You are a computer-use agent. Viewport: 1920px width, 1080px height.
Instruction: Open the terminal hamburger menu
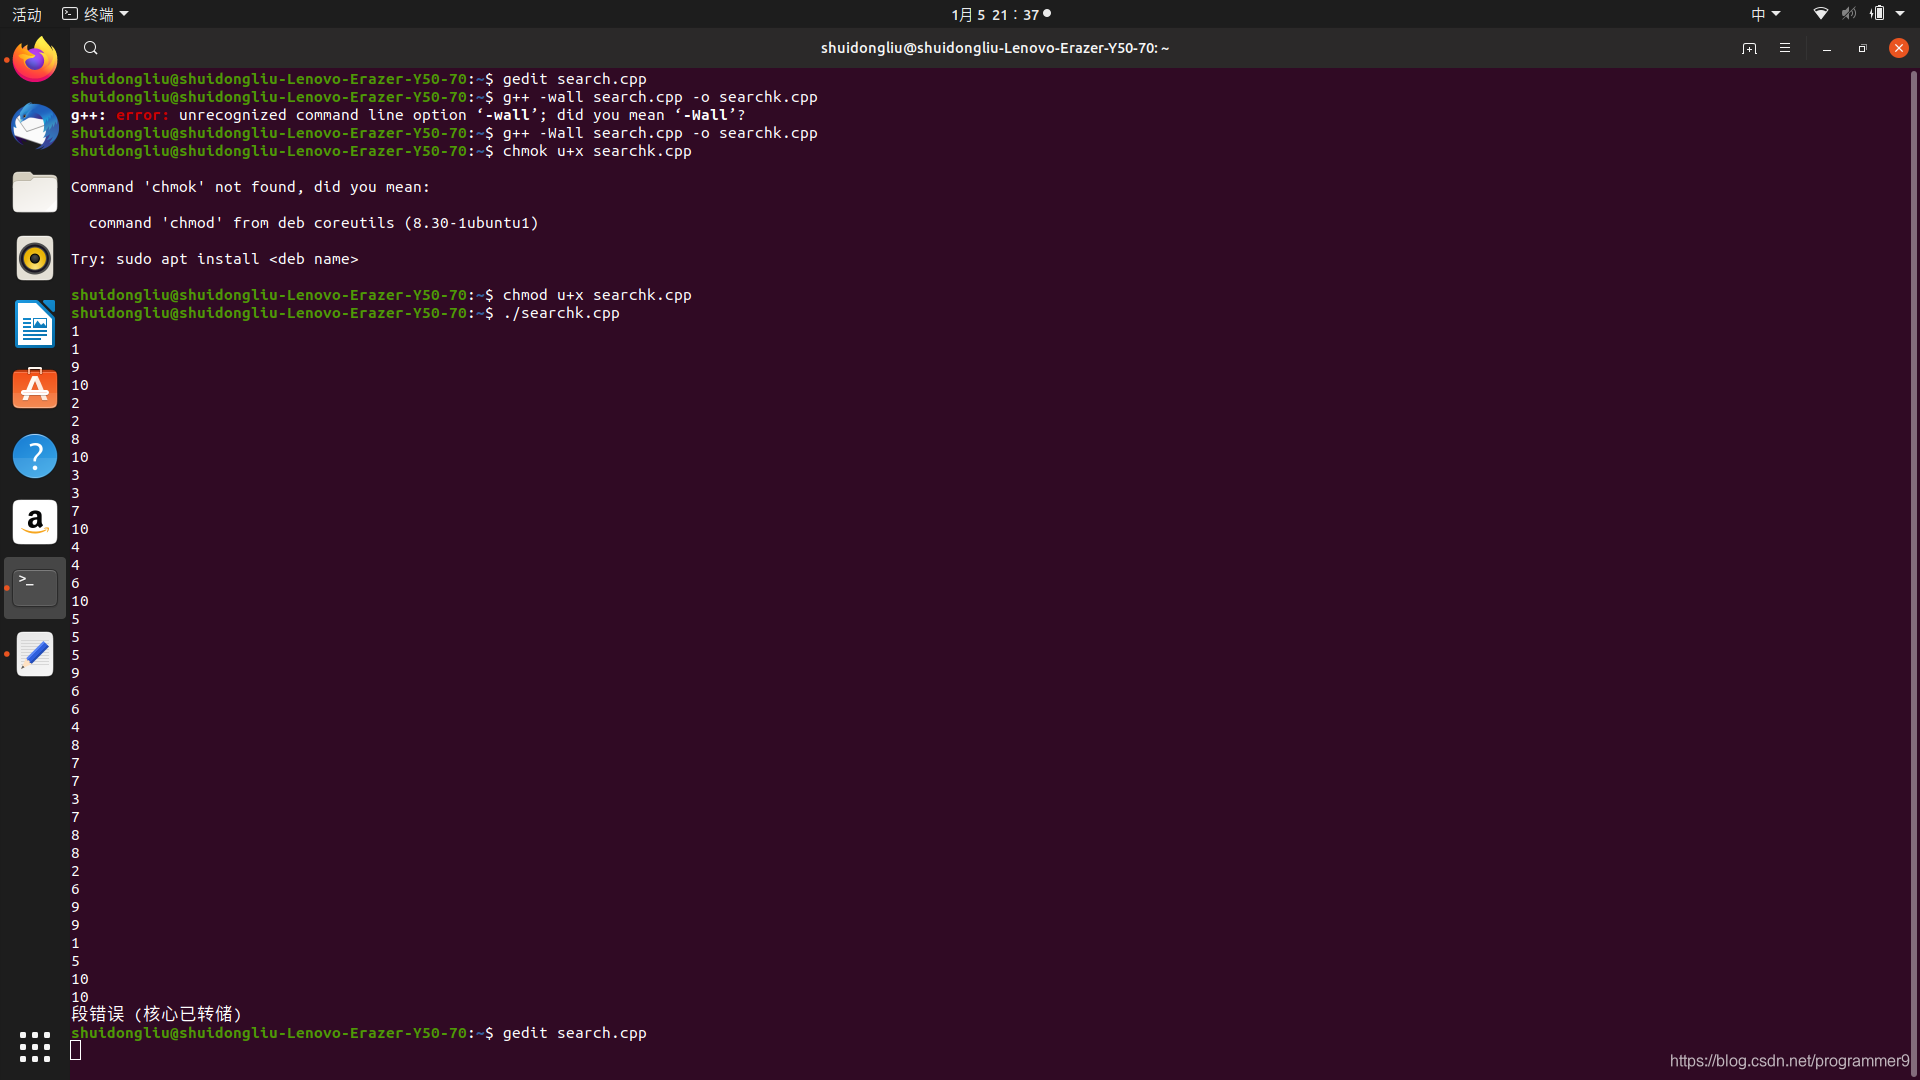(1785, 48)
